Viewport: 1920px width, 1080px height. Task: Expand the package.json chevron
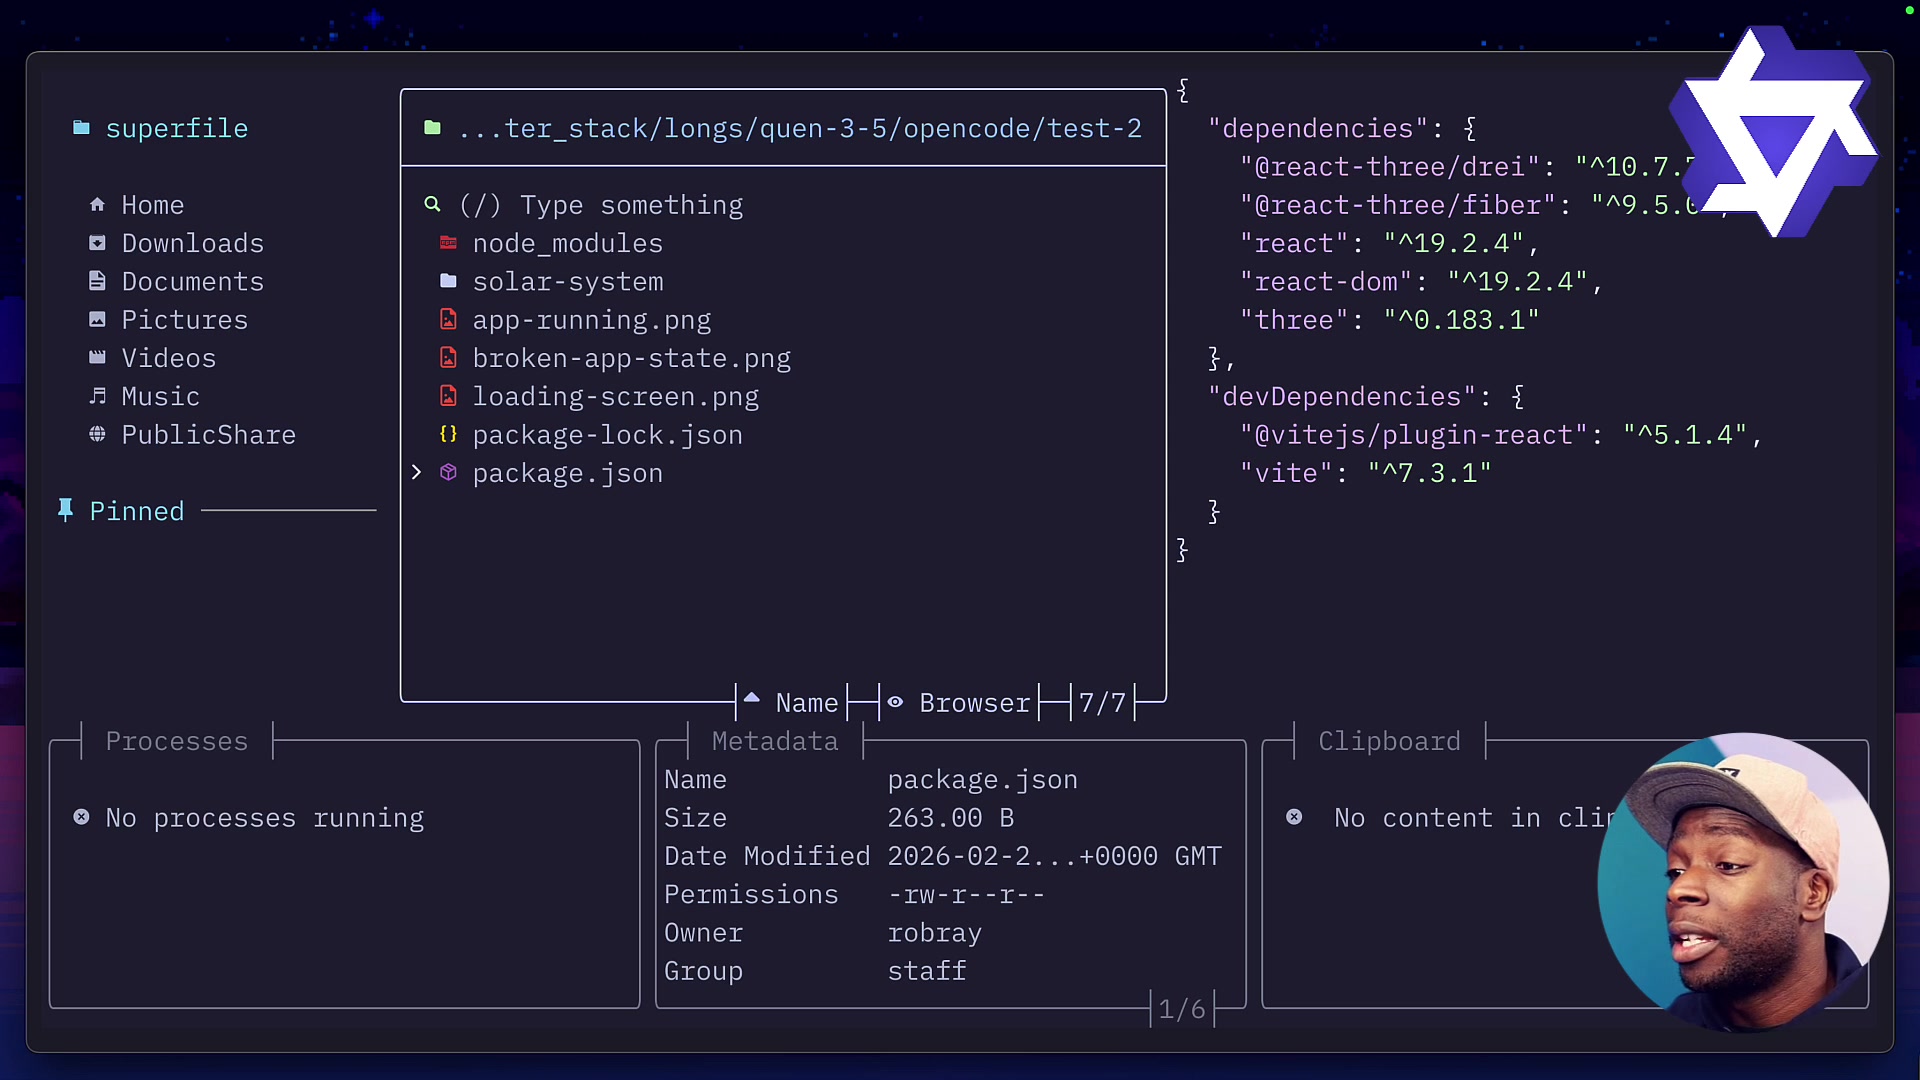click(417, 472)
